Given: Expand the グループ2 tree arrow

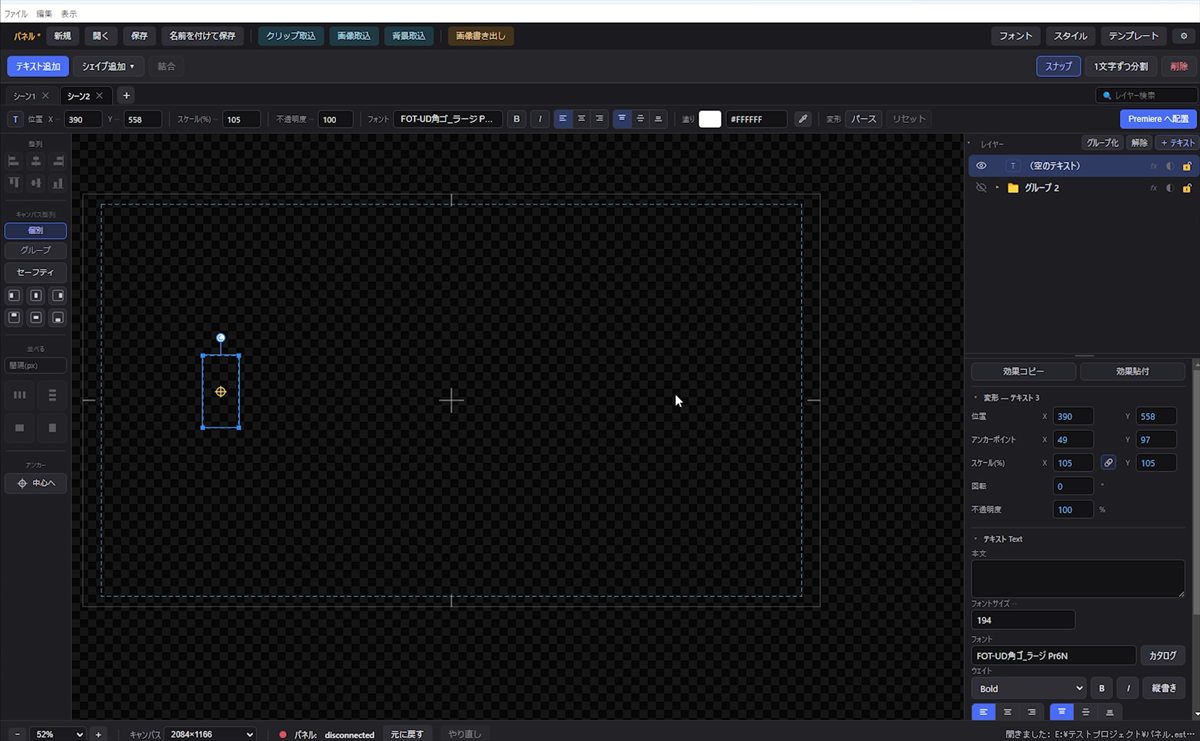Looking at the screenshot, I should [x=997, y=188].
